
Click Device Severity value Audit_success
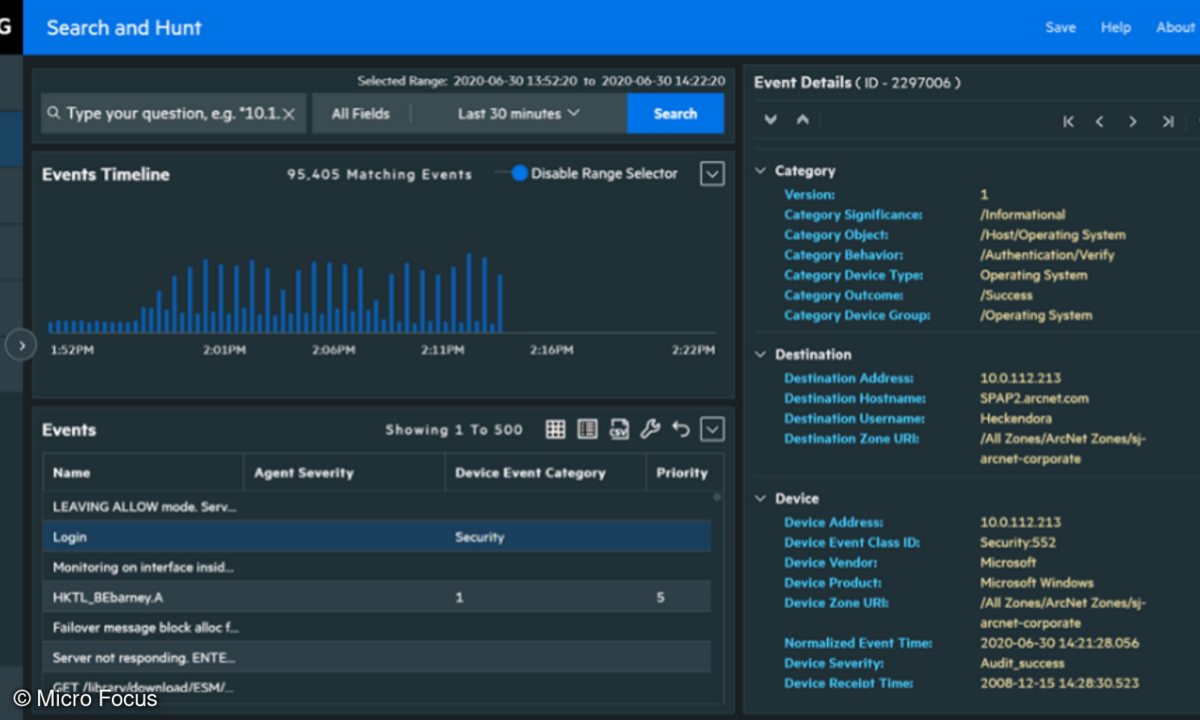coord(1022,663)
